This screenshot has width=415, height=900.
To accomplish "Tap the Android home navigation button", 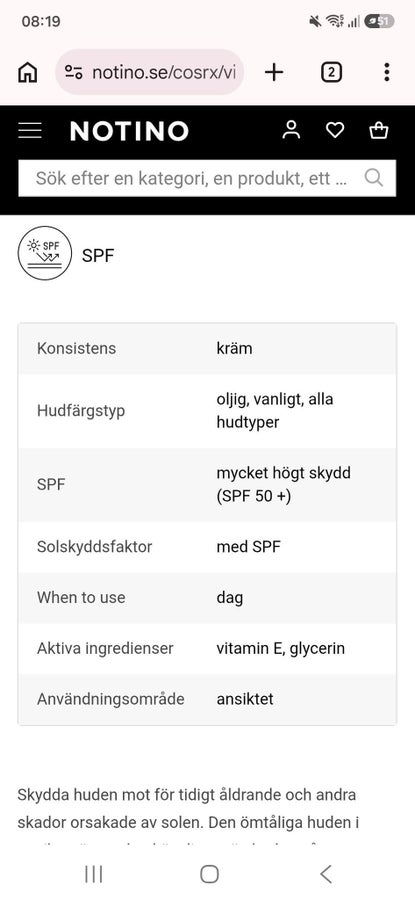I will click(x=210, y=874).
